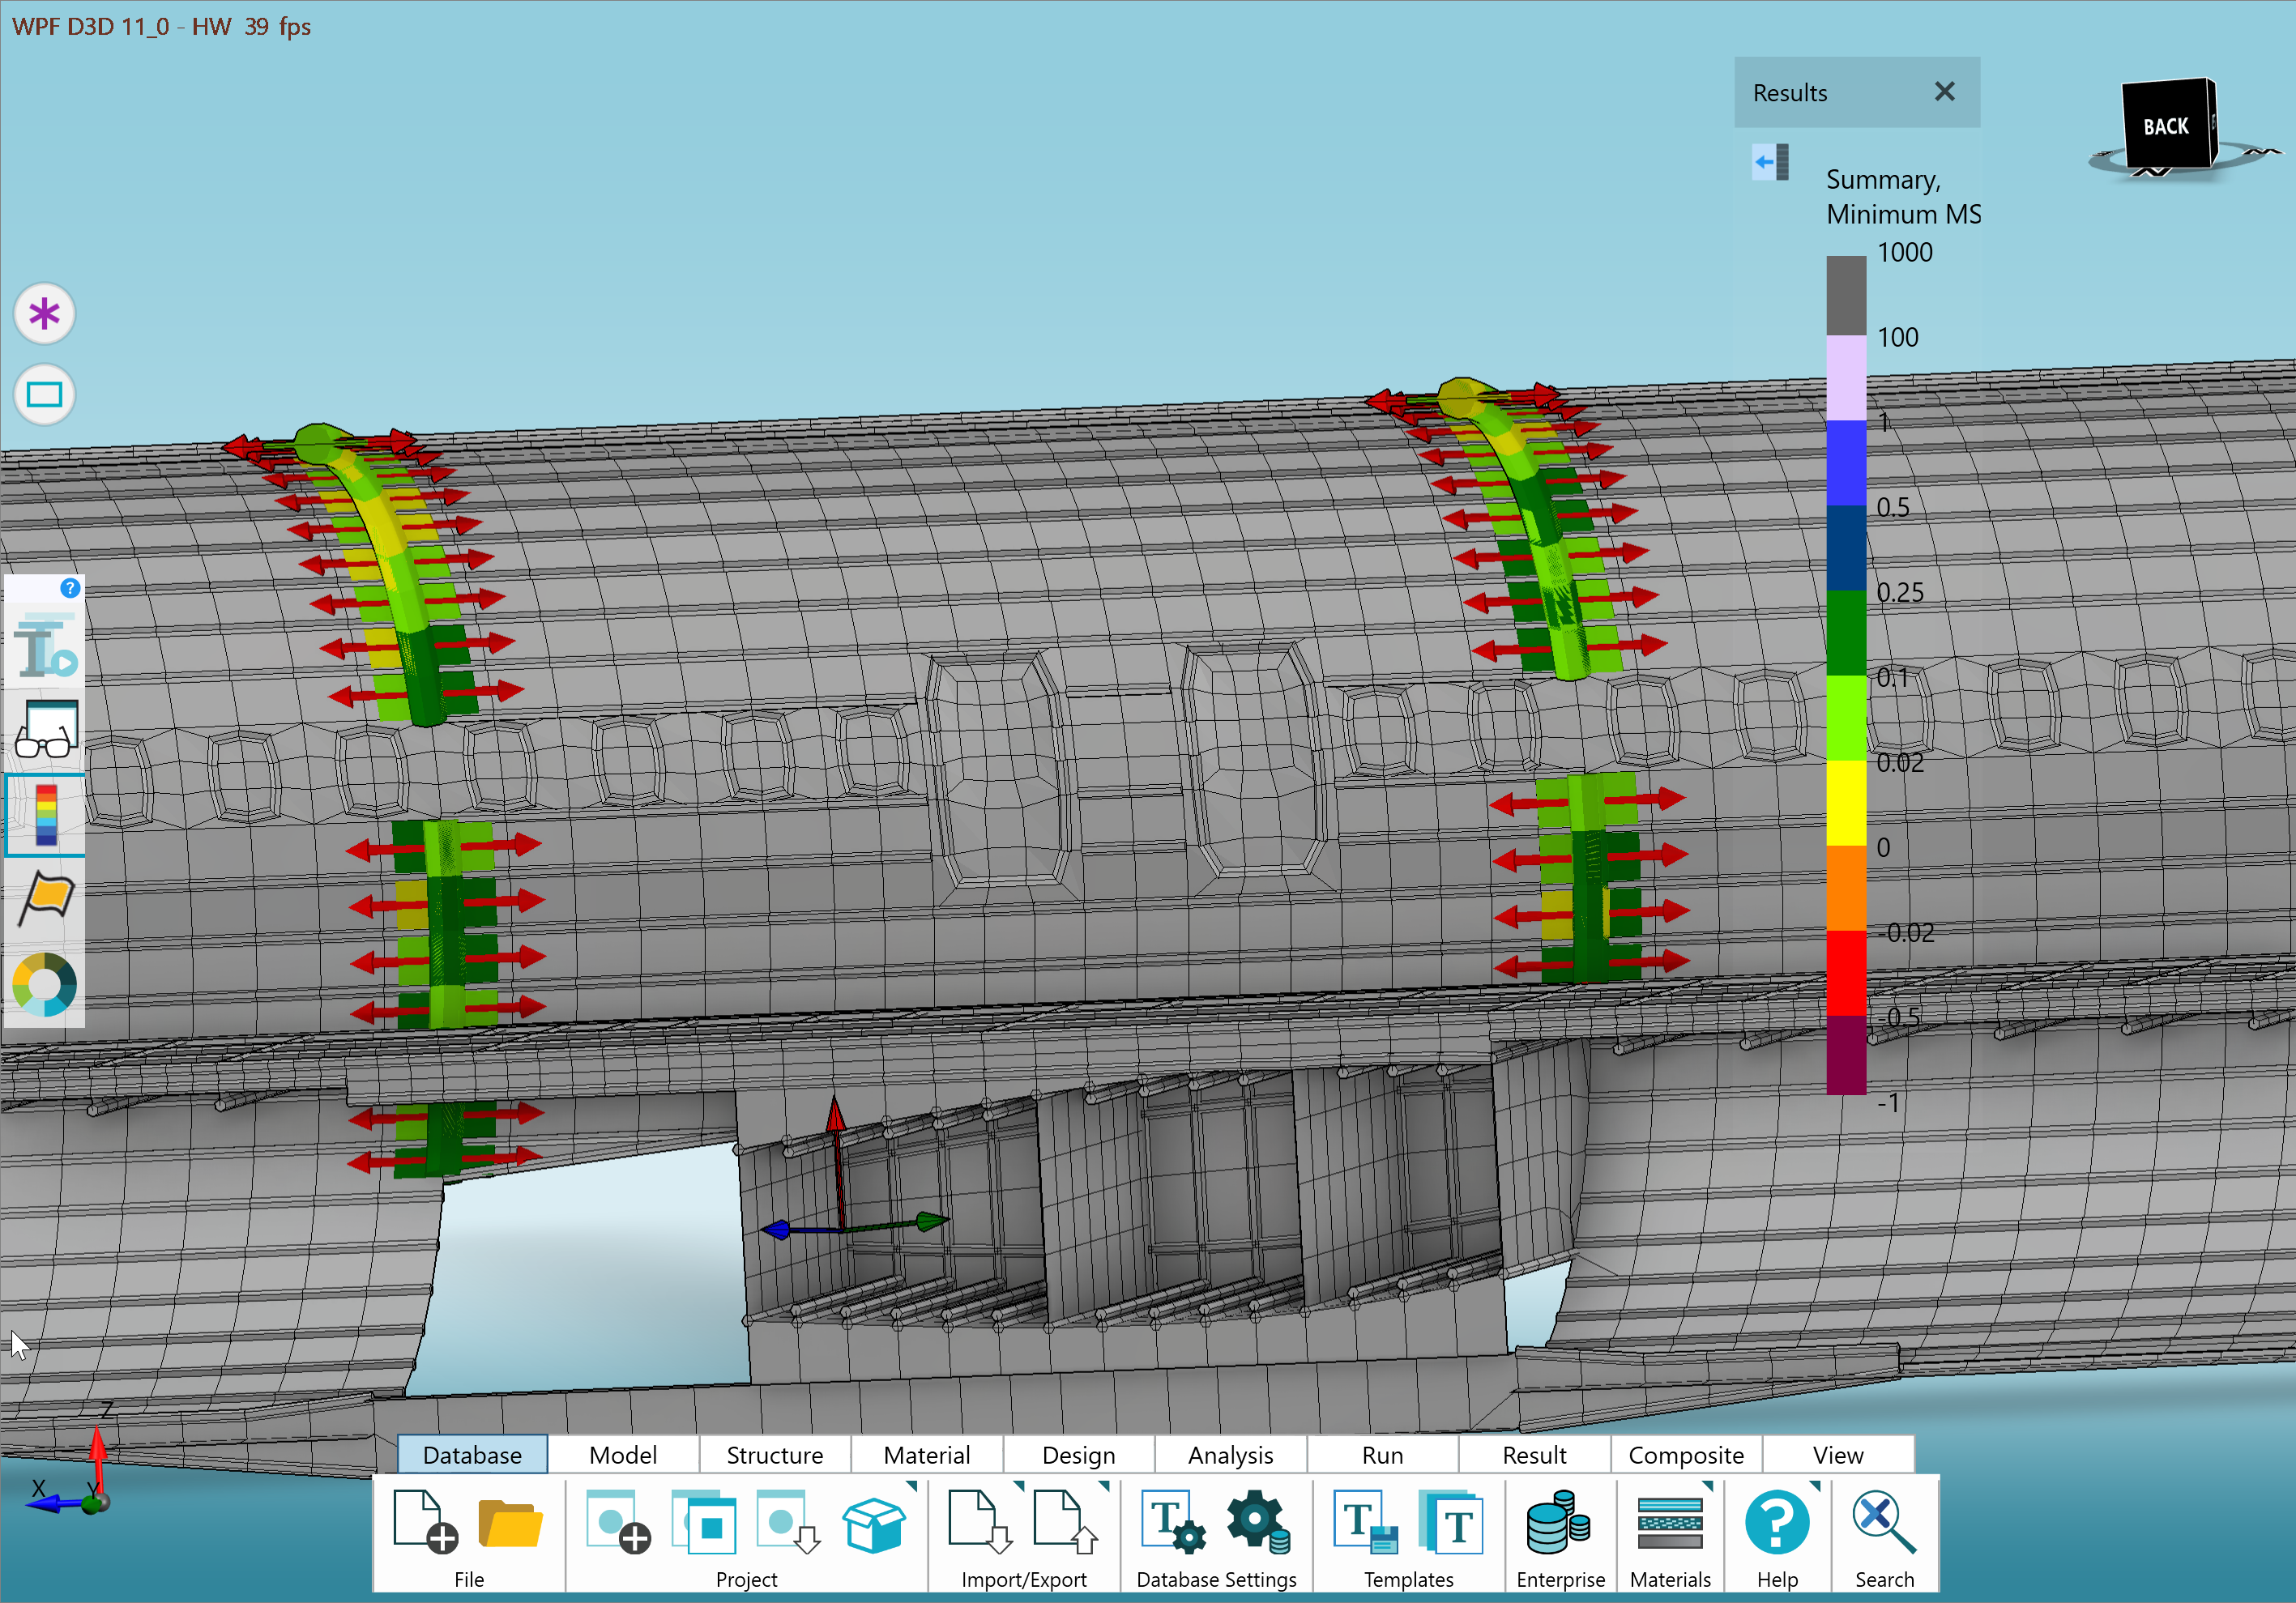Switch to the Database tab
This screenshot has height=1603, width=2296.
pyautogui.click(x=472, y=1454)
